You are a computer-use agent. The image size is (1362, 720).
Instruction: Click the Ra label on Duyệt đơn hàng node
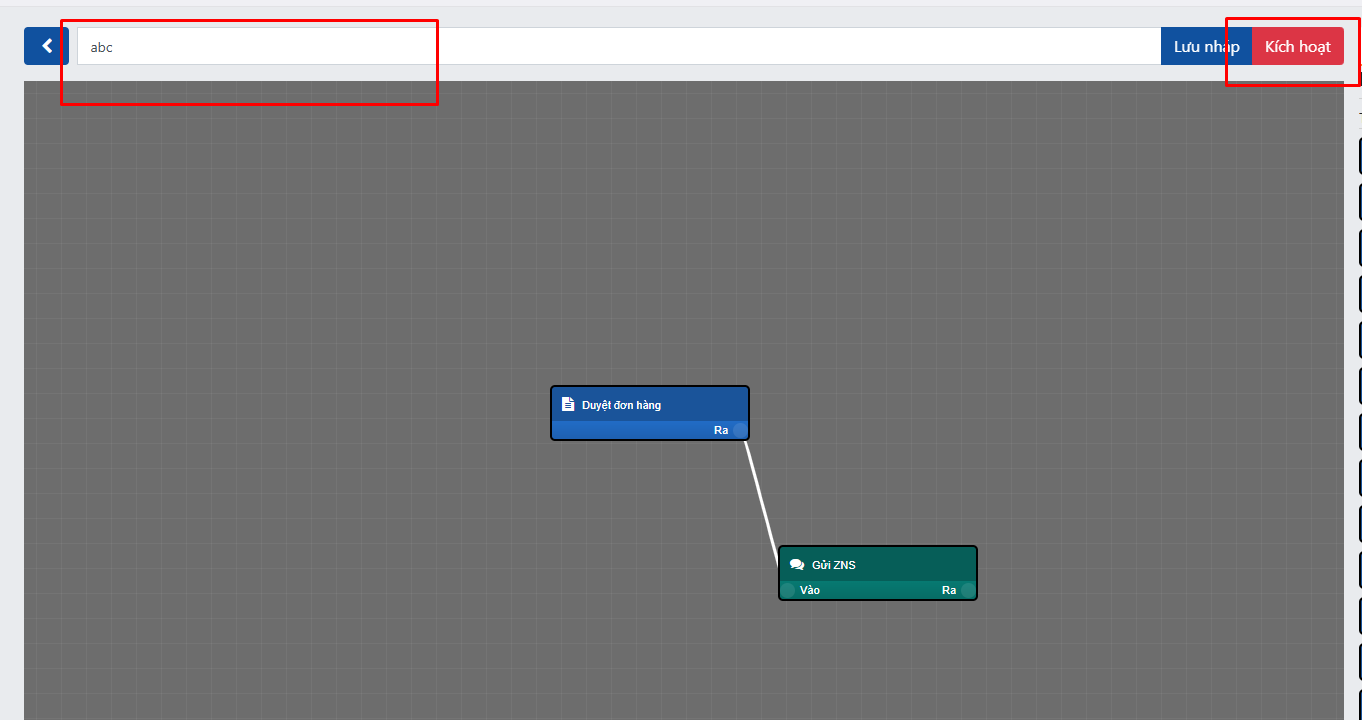point(721,430)
